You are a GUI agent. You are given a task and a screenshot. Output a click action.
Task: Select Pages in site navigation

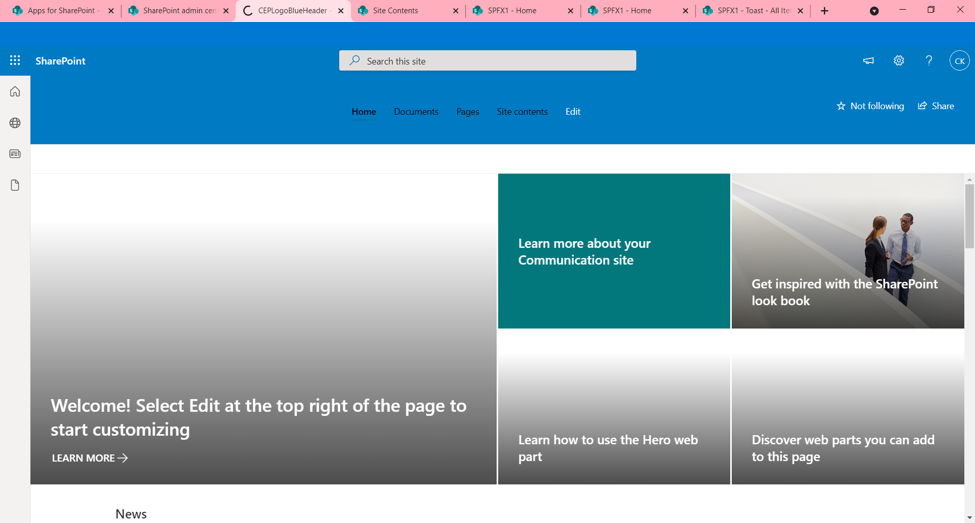click(x=467, y=112)
